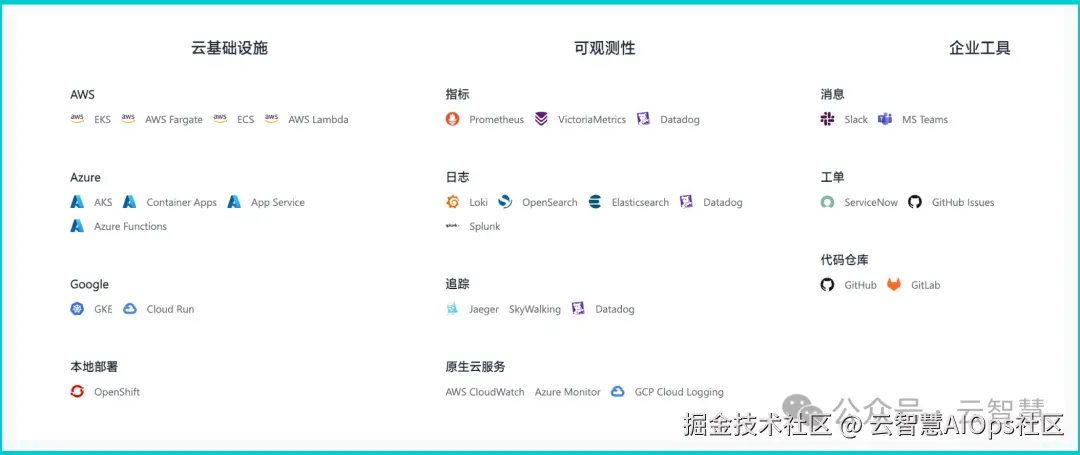The height and width of the screenshot is (455, 1080).
Task: Click the small Splunk logo icon
Action: [453, 225]
